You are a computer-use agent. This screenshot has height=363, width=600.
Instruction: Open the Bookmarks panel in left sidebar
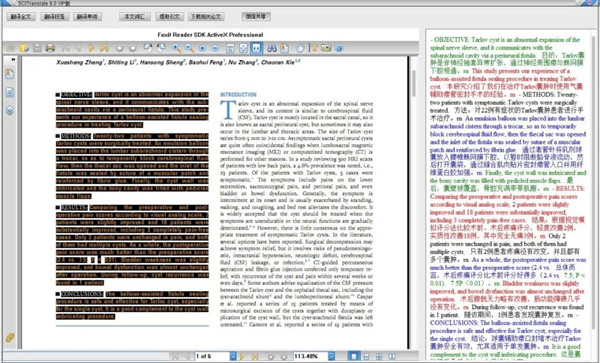(10, 74)
